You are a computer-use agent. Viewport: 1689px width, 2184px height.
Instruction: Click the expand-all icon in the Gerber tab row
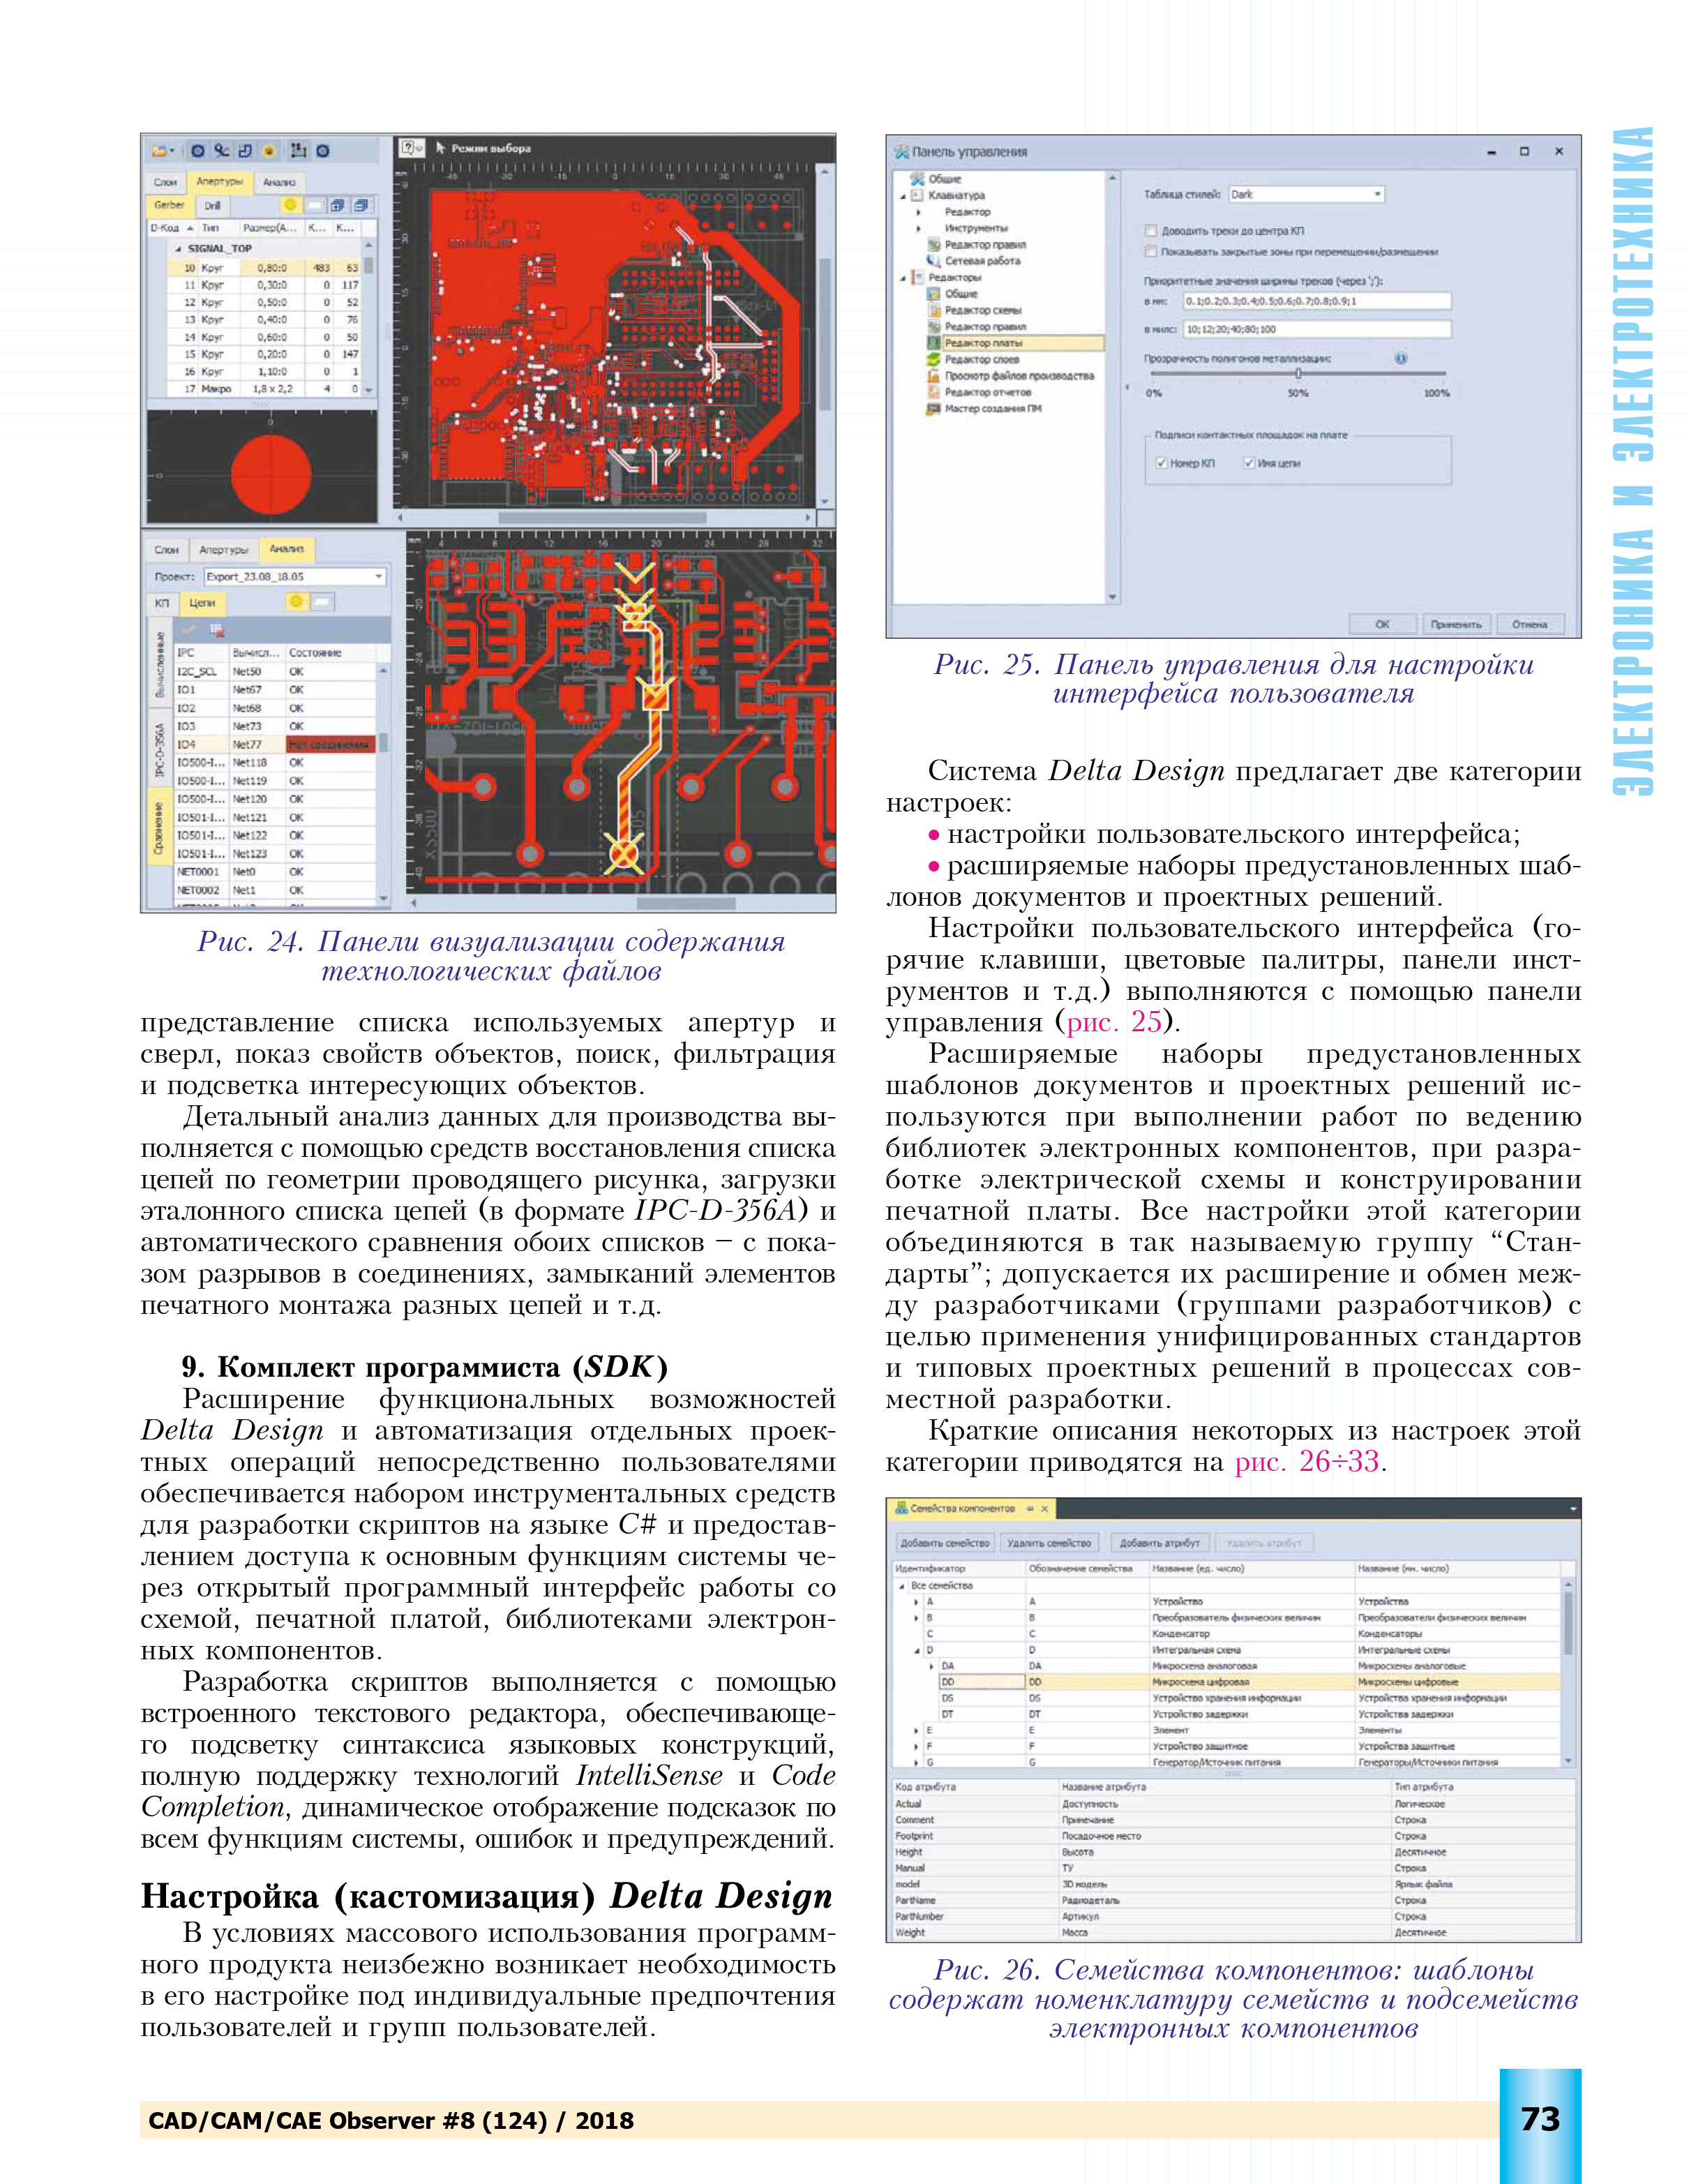[338, 205]
